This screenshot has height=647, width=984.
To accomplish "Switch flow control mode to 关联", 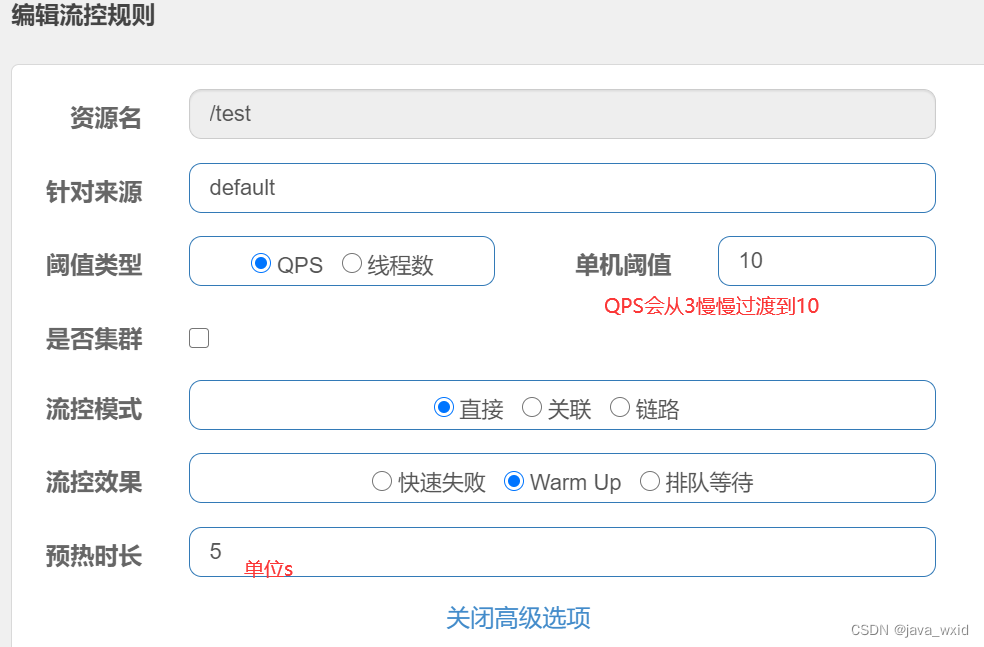I will click(531, 407).
